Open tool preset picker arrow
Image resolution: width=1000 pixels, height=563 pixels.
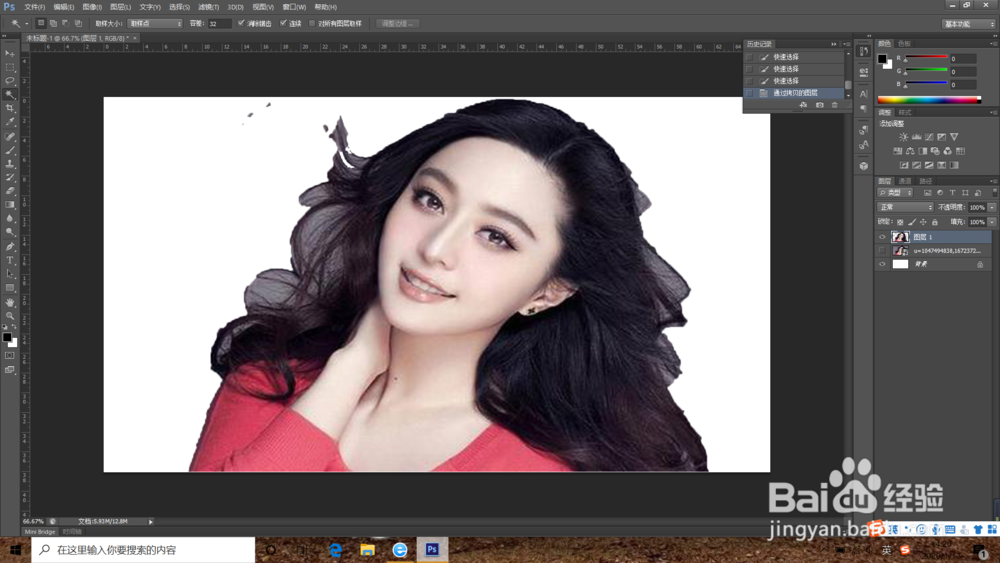(x=27, y=24)
